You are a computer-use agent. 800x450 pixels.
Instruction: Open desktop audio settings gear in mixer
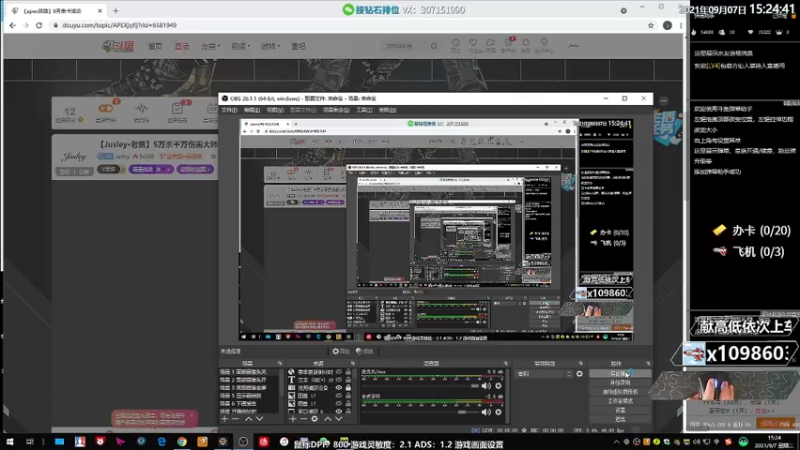tap(498, 411)
